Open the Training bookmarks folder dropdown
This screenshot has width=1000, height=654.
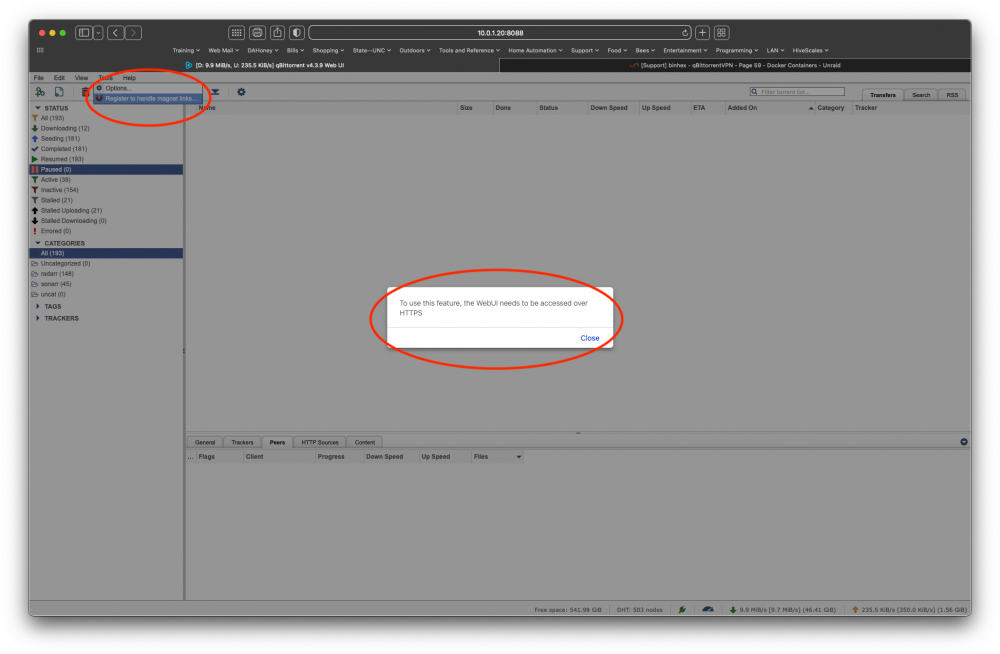pos(186,50)
